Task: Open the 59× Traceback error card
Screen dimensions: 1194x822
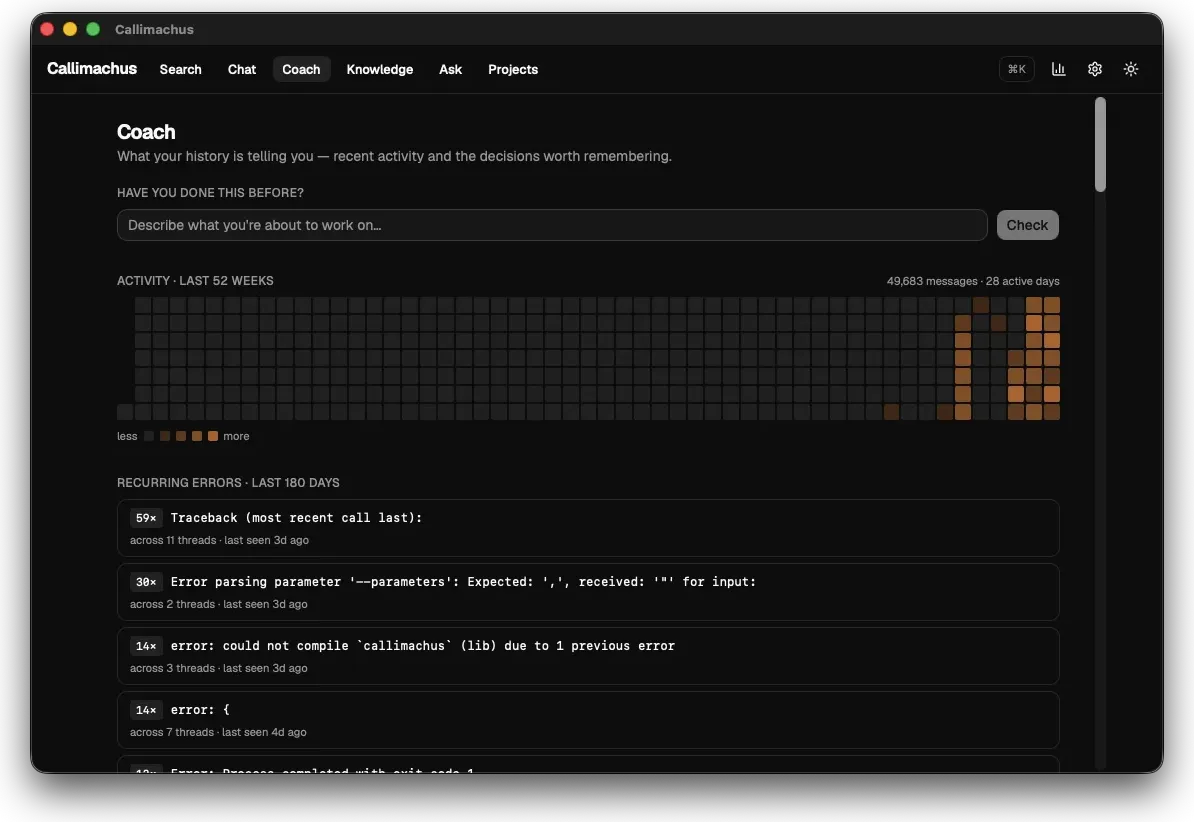Action: tap(588, 528)
